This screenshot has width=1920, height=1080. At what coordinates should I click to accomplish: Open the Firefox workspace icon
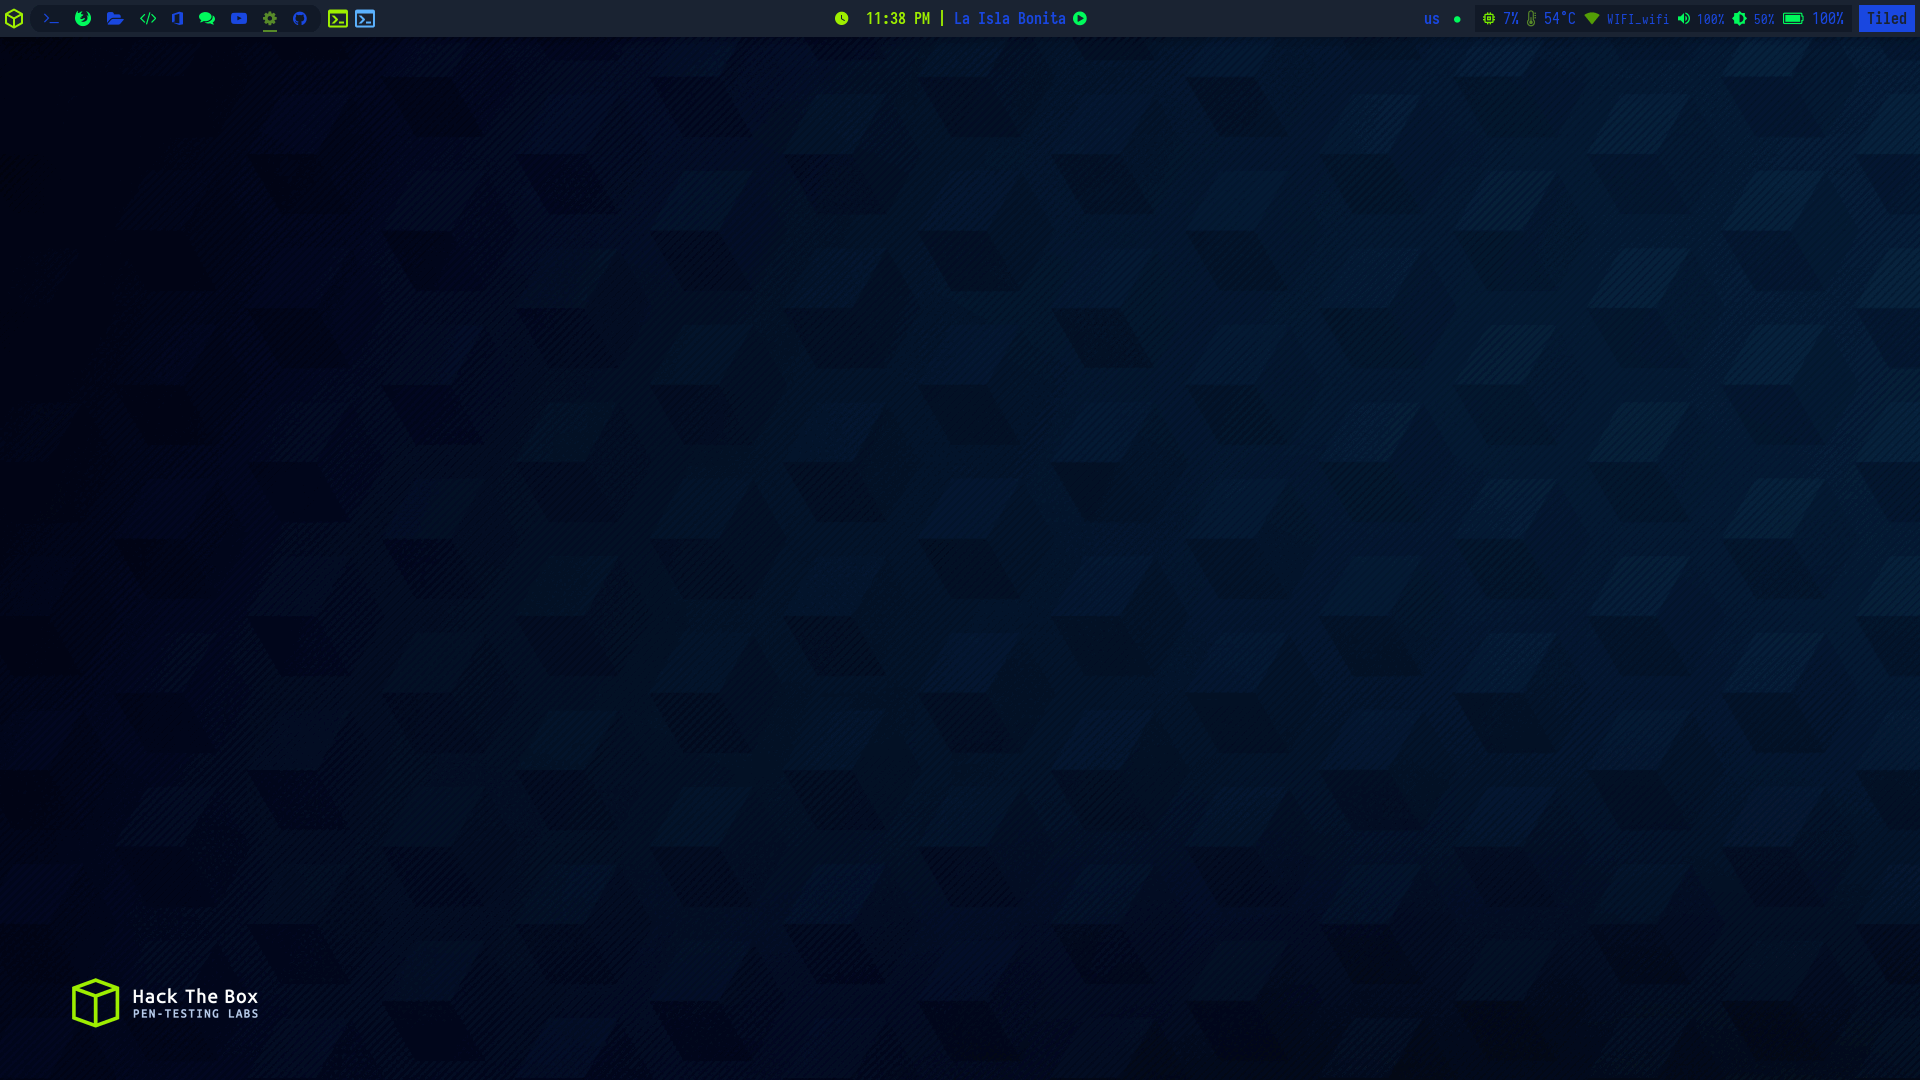tap(83, 19)
